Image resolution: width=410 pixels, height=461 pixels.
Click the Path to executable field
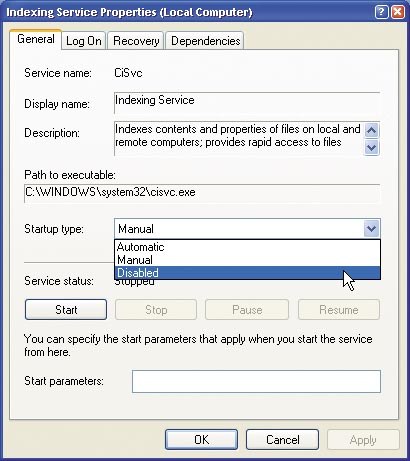pyautogui.click(x=202, y=193)
